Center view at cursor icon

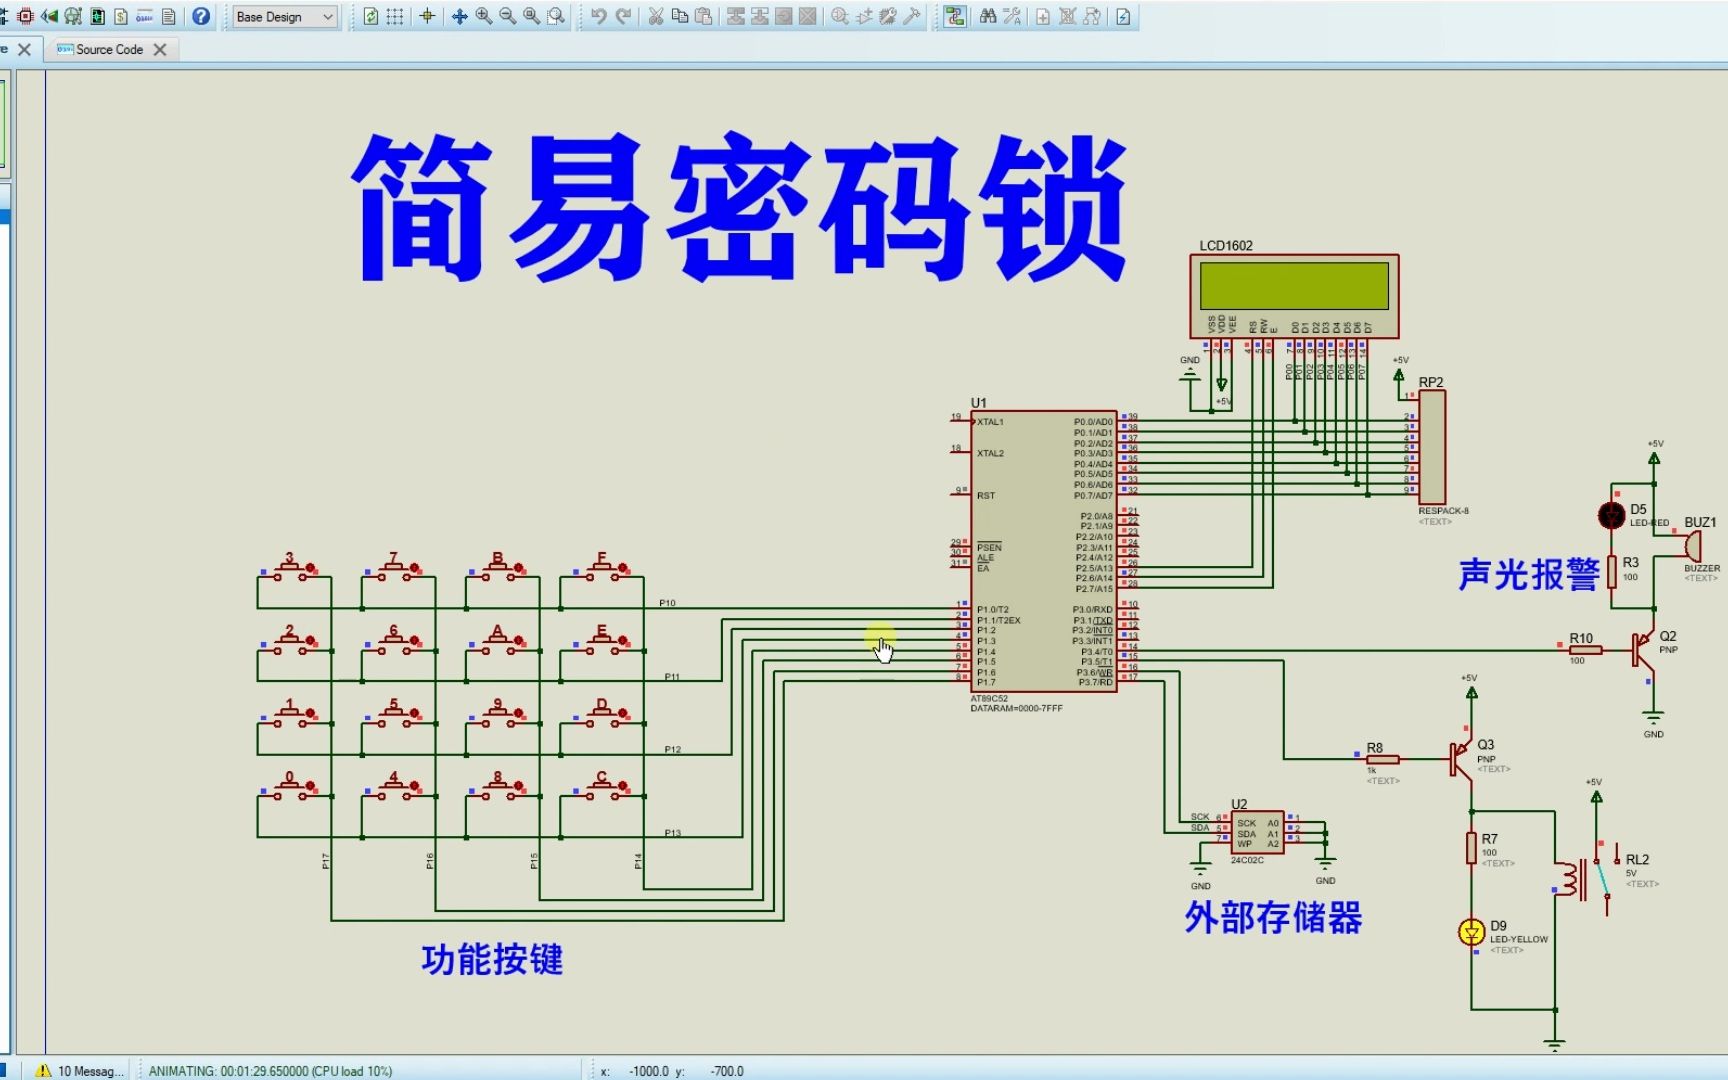point(460,16)
